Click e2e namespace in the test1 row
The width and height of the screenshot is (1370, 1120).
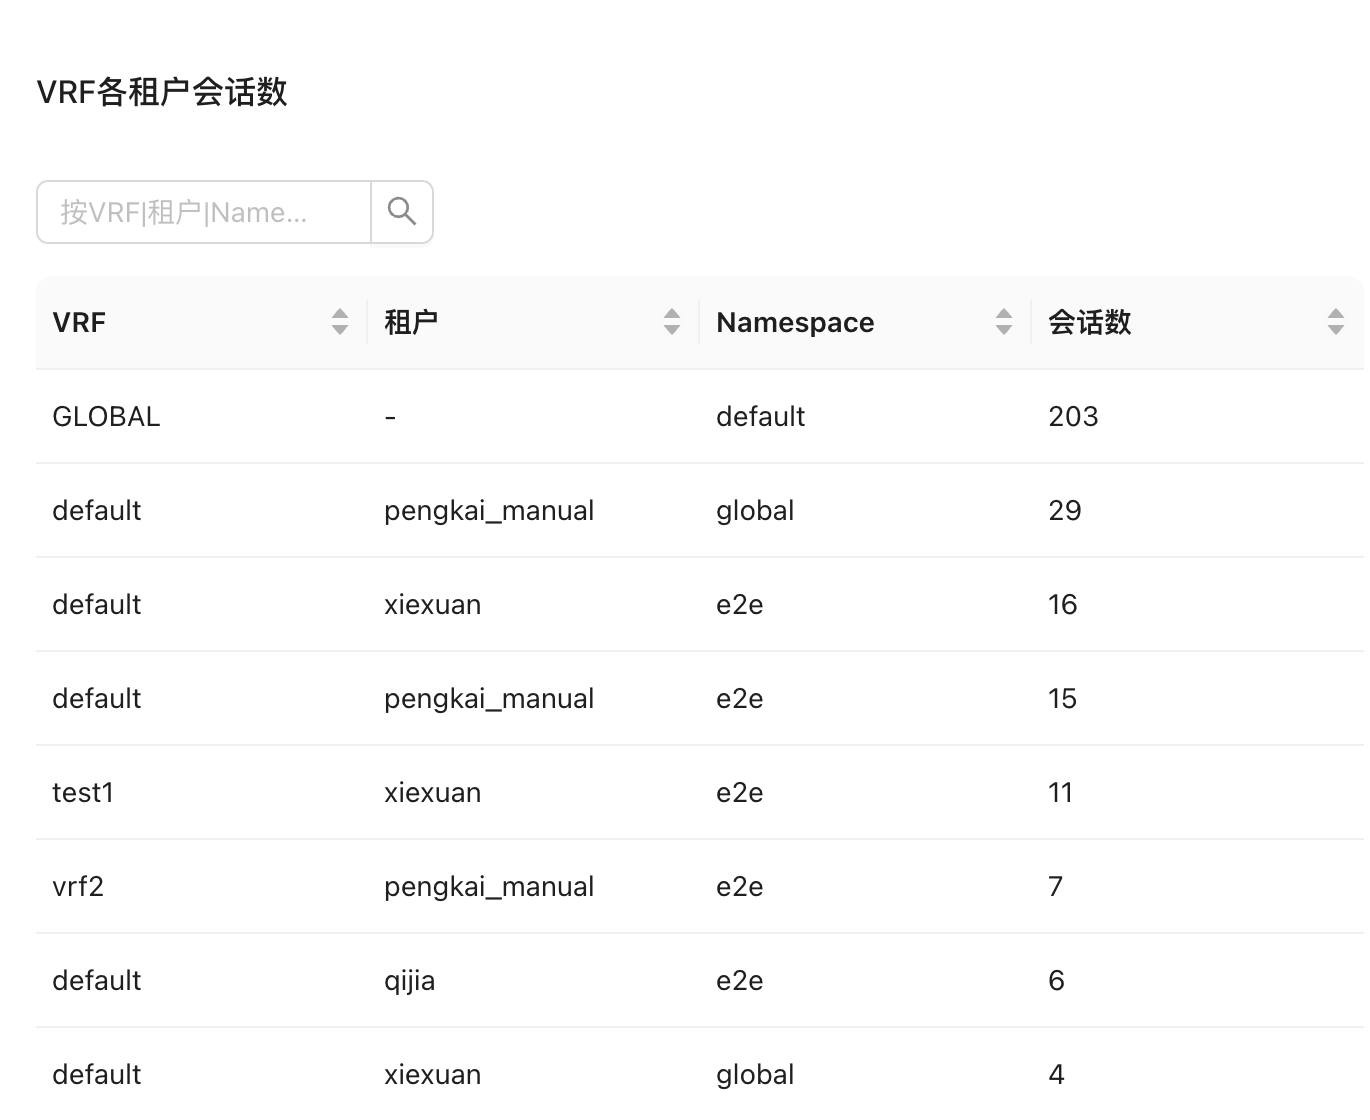click(x=740, y=793)
